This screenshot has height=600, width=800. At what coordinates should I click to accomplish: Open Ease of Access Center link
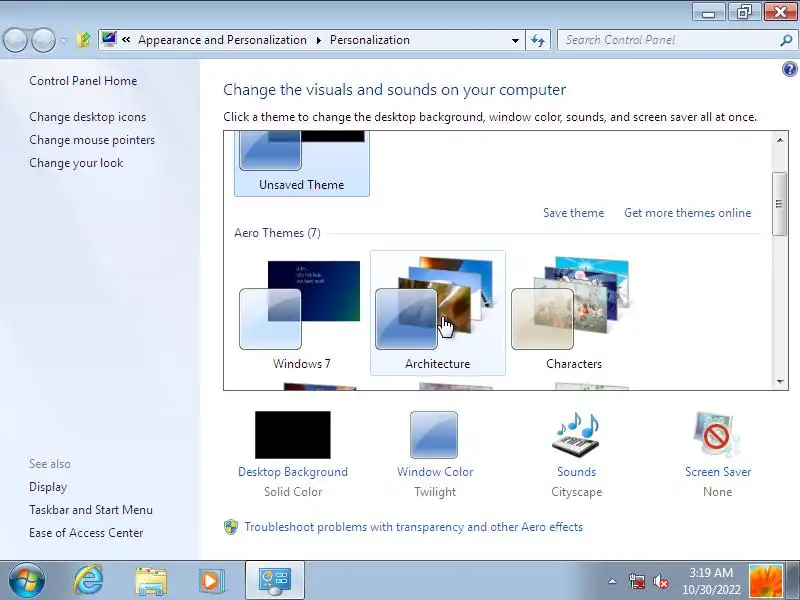[x=86, y=533]
